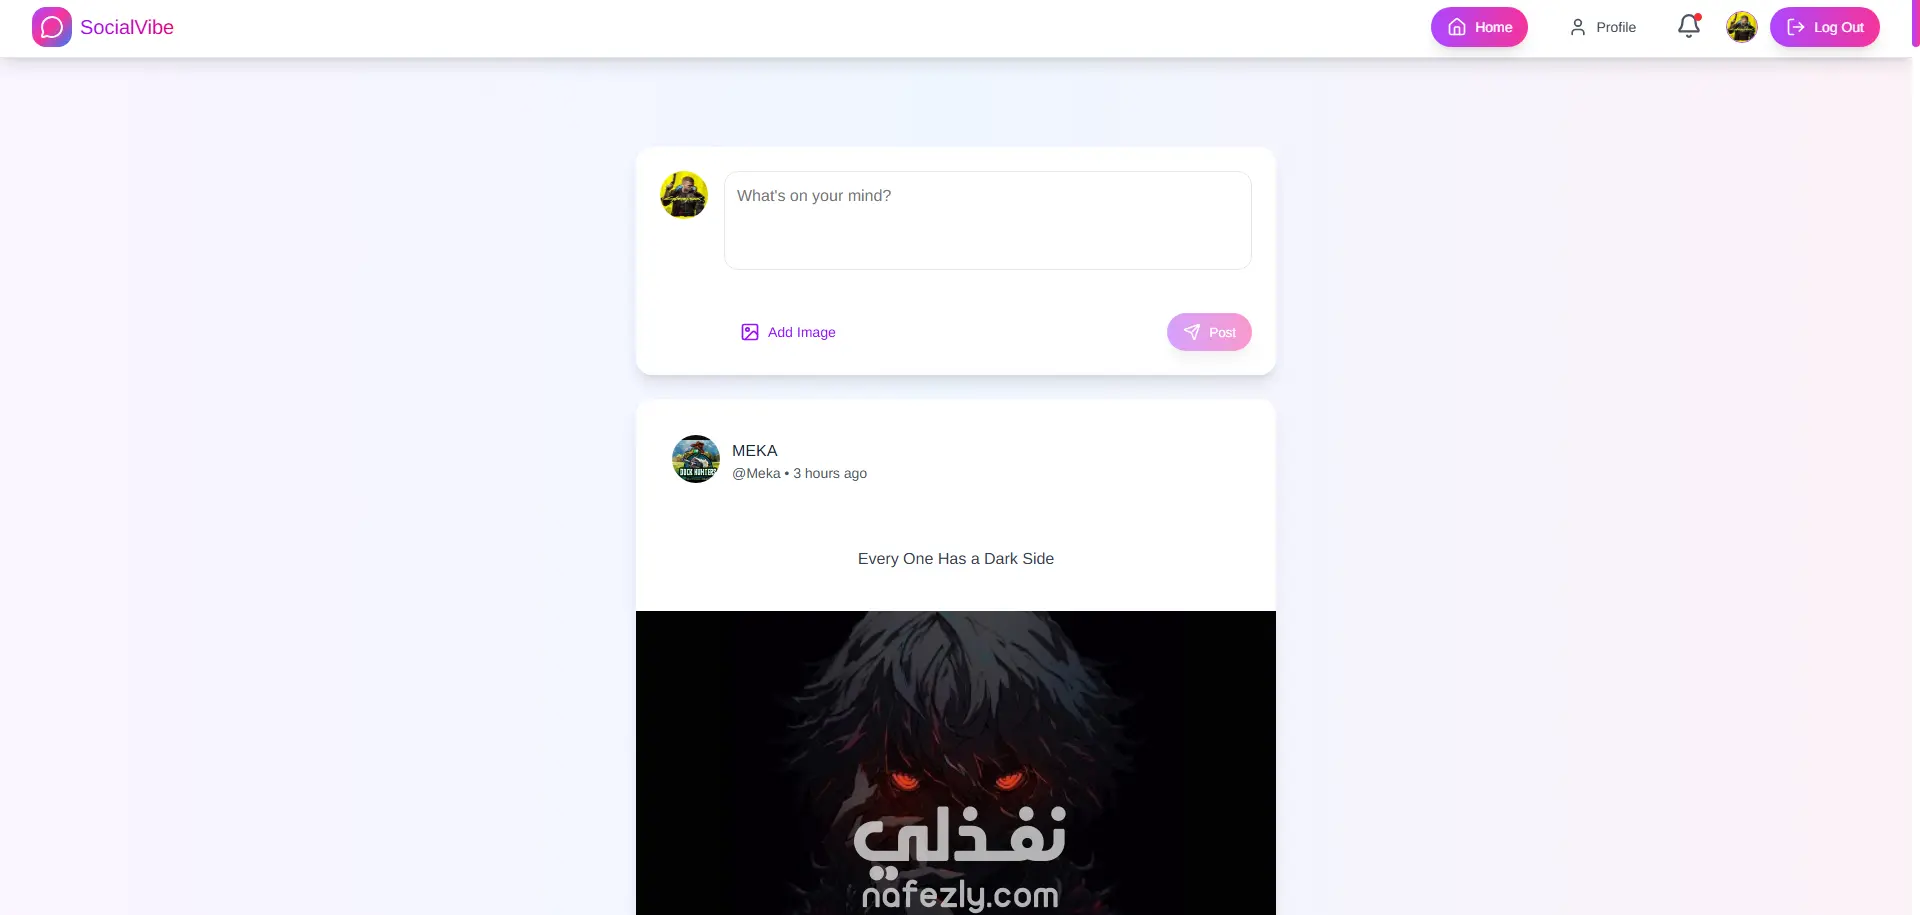This screenshot has height=915, width=1920.
Task: Go to the Profile page
Action: (x=1603, y=27)
